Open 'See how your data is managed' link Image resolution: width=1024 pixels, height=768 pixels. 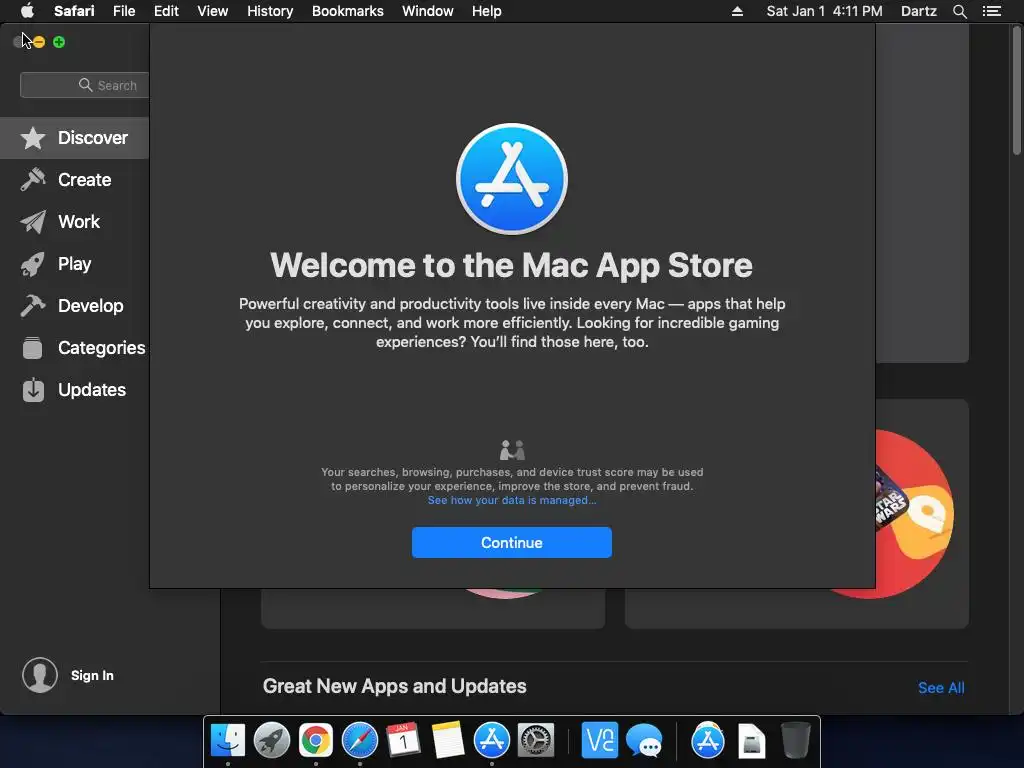pos(512,500)
